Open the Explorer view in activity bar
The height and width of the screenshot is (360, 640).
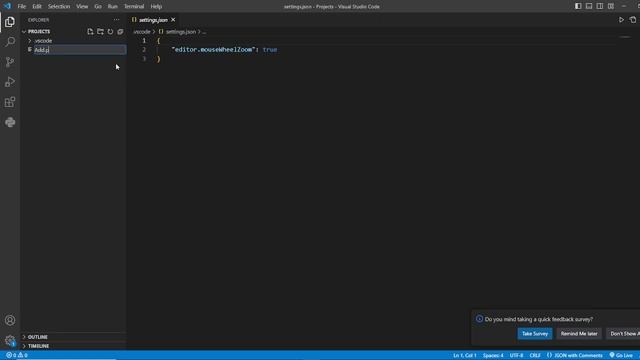[x=10, y=22]
